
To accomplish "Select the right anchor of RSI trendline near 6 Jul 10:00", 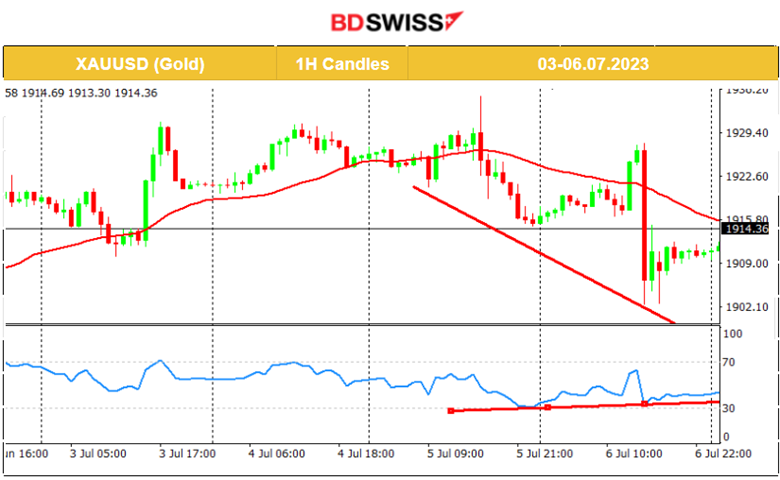I will [645, 404].
